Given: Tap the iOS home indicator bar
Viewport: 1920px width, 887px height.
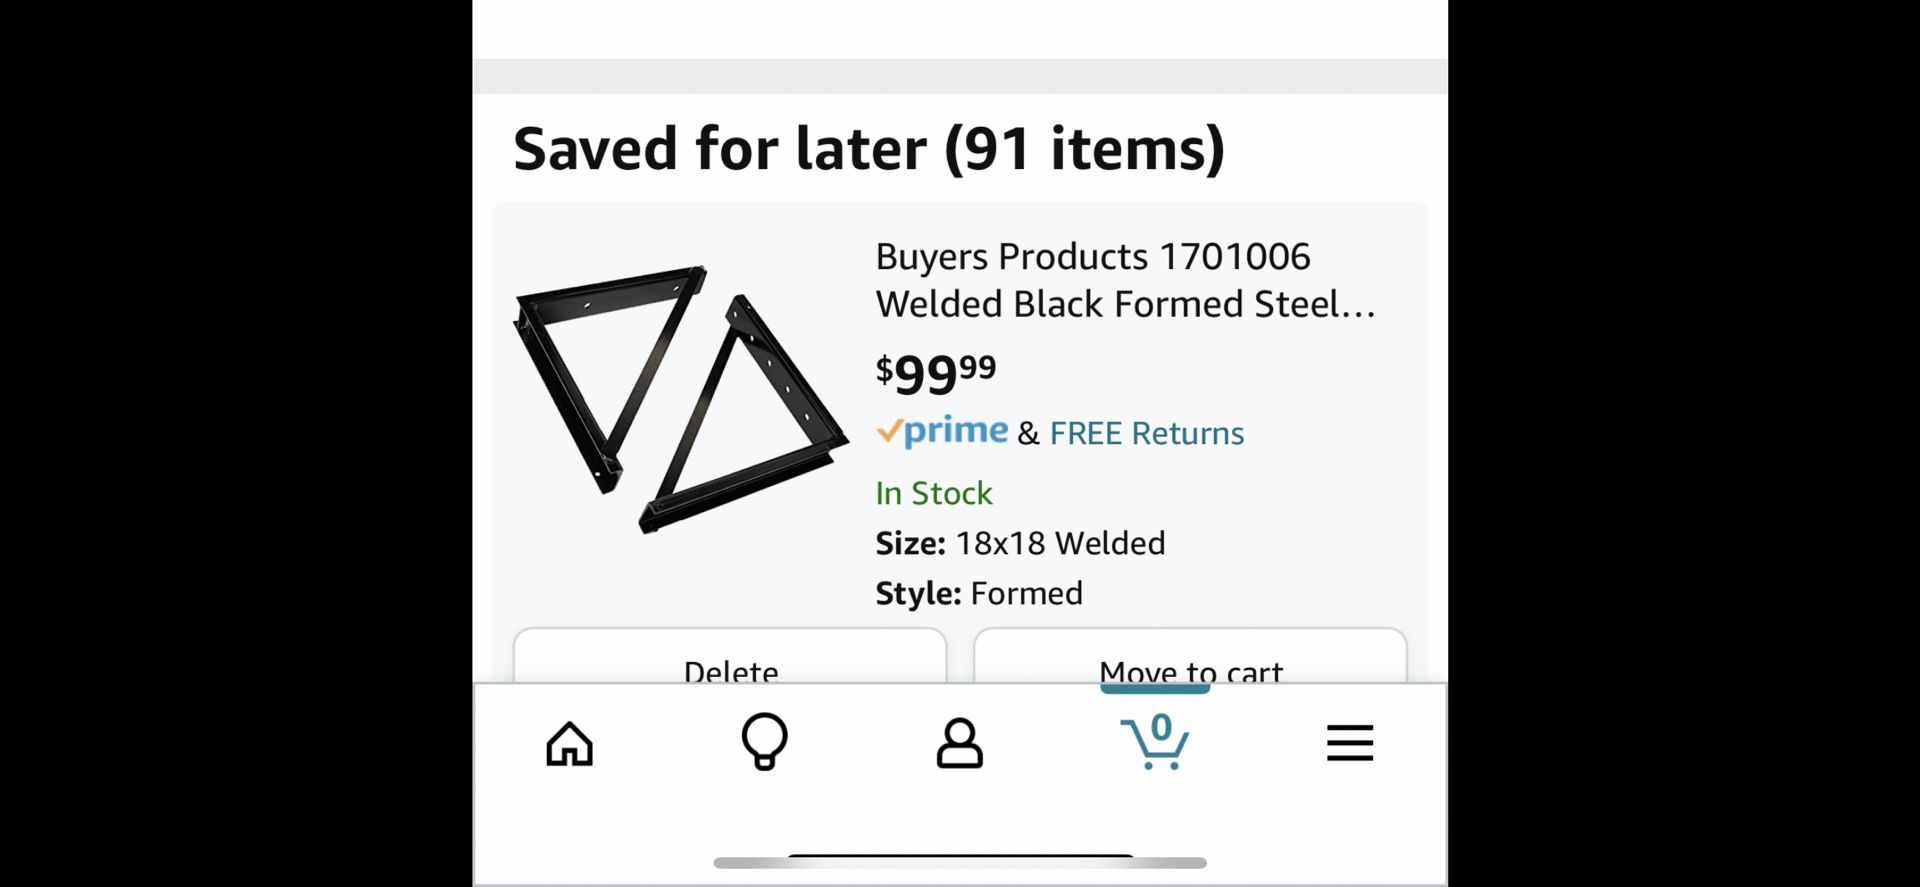Looking at the screenshot, I should [960, 861].
